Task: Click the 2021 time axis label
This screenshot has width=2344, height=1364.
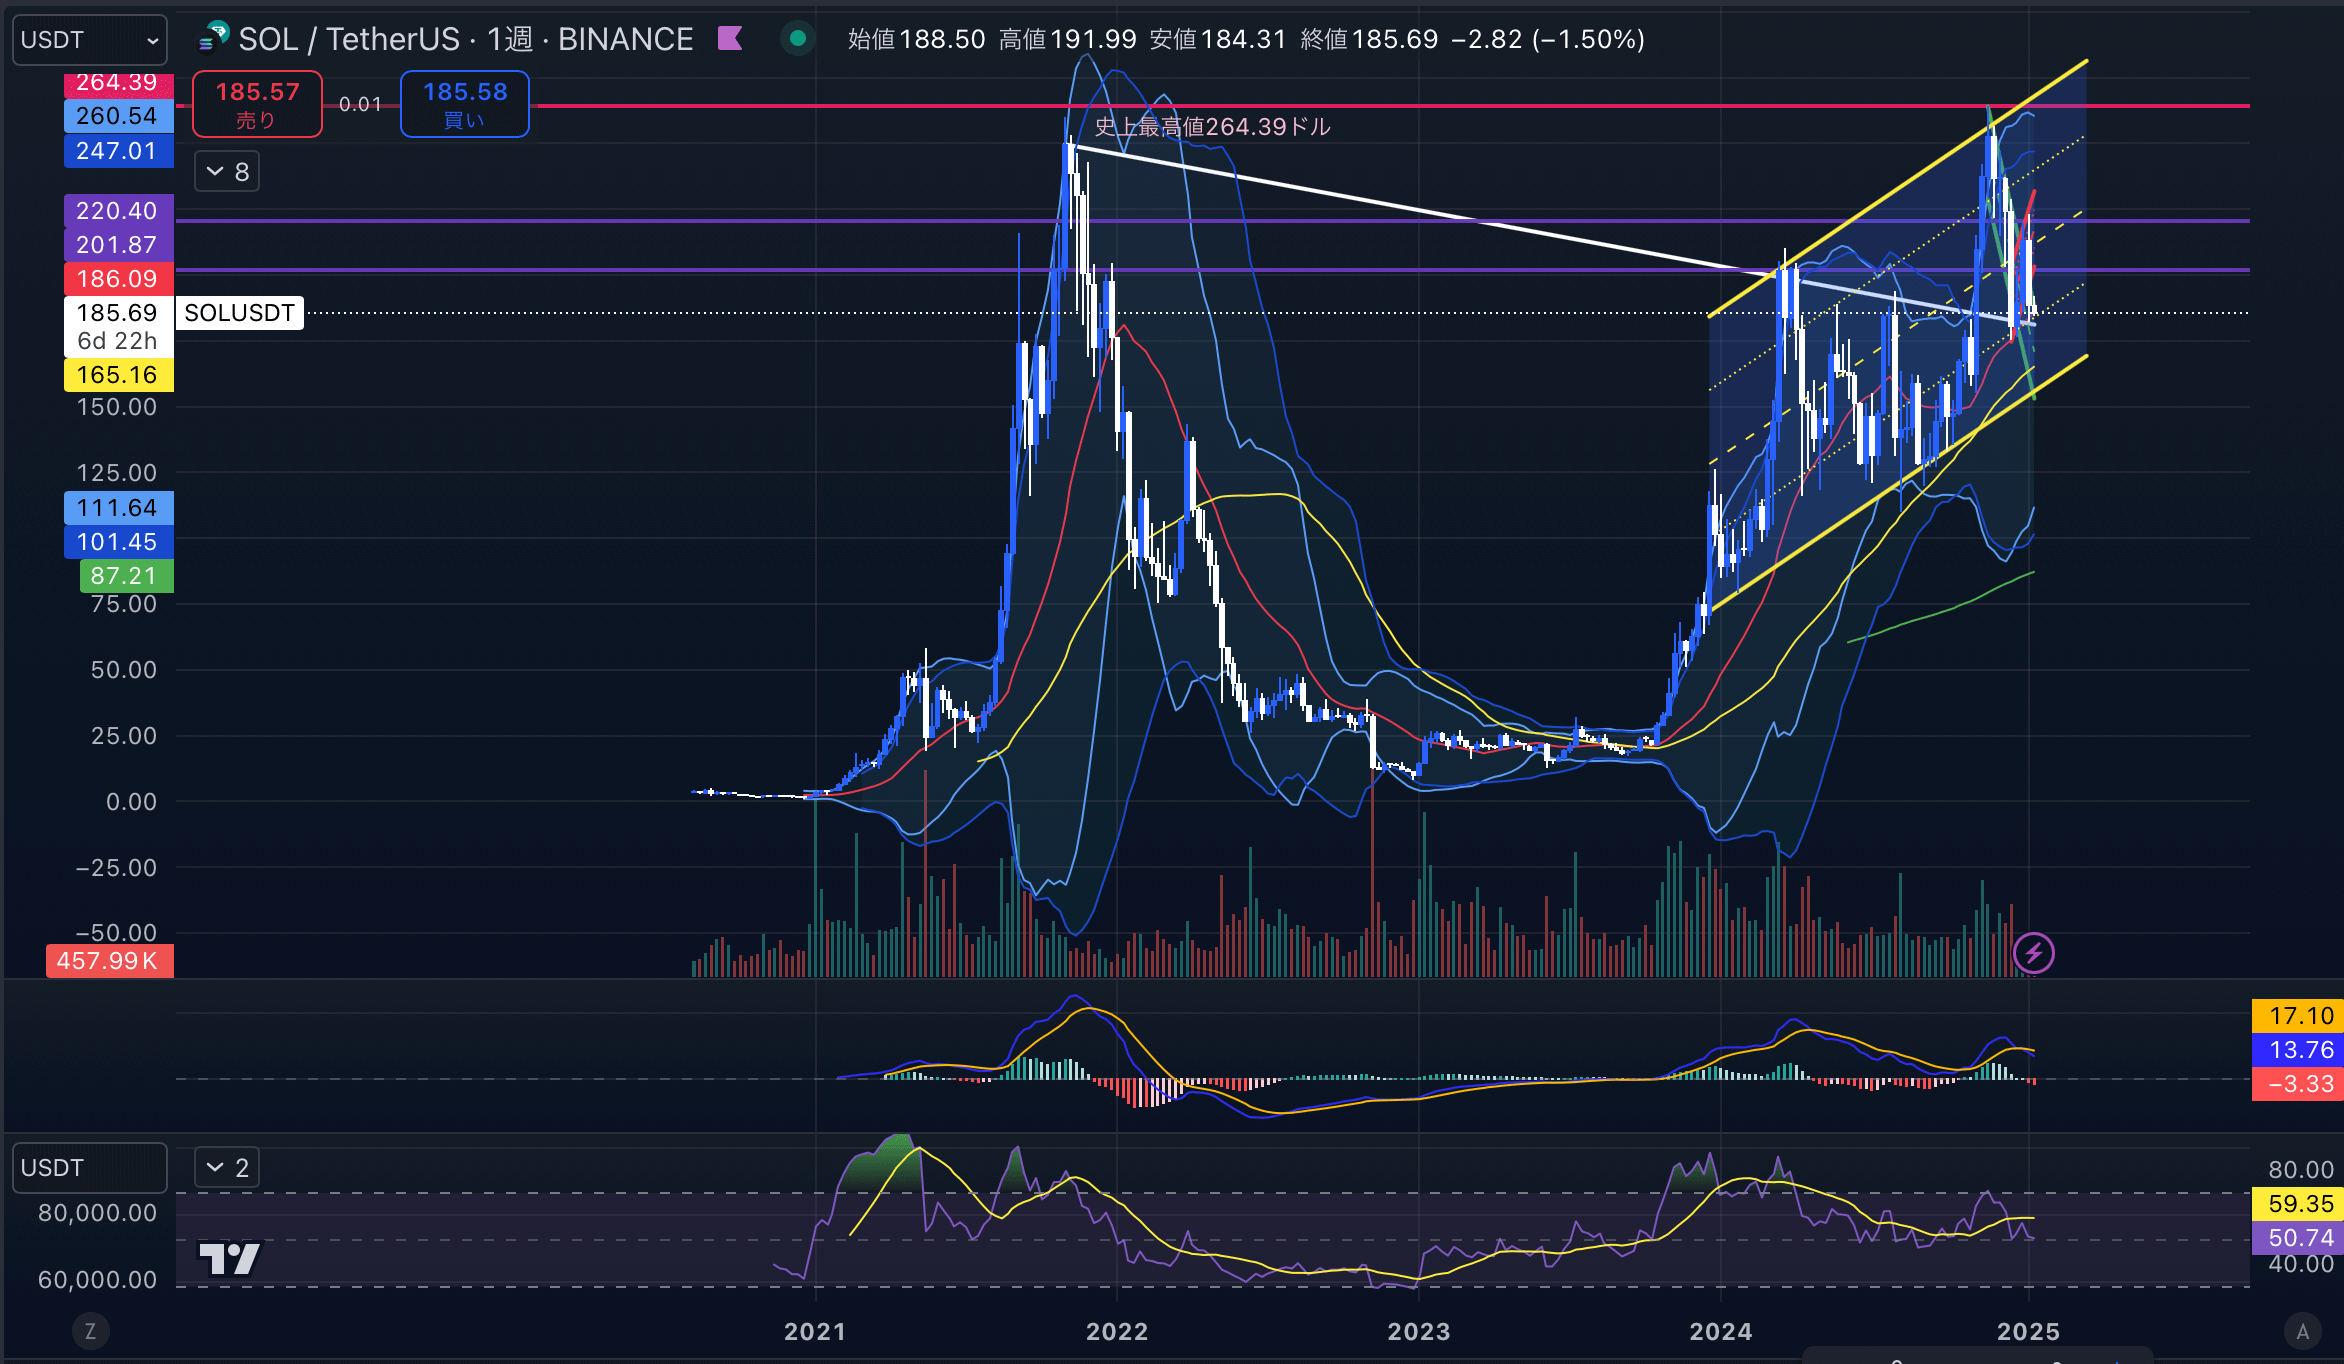Action: click(815, 1332)
